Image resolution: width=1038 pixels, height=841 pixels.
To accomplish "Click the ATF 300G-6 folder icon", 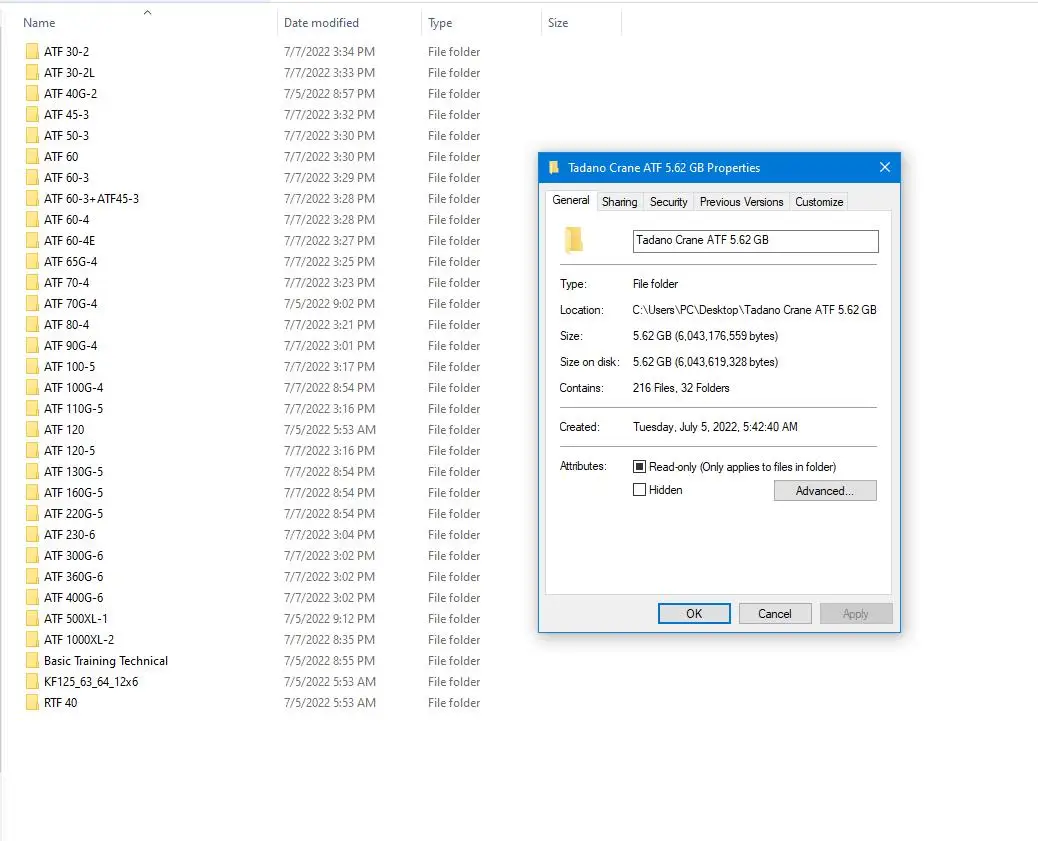I will (32, 556).
